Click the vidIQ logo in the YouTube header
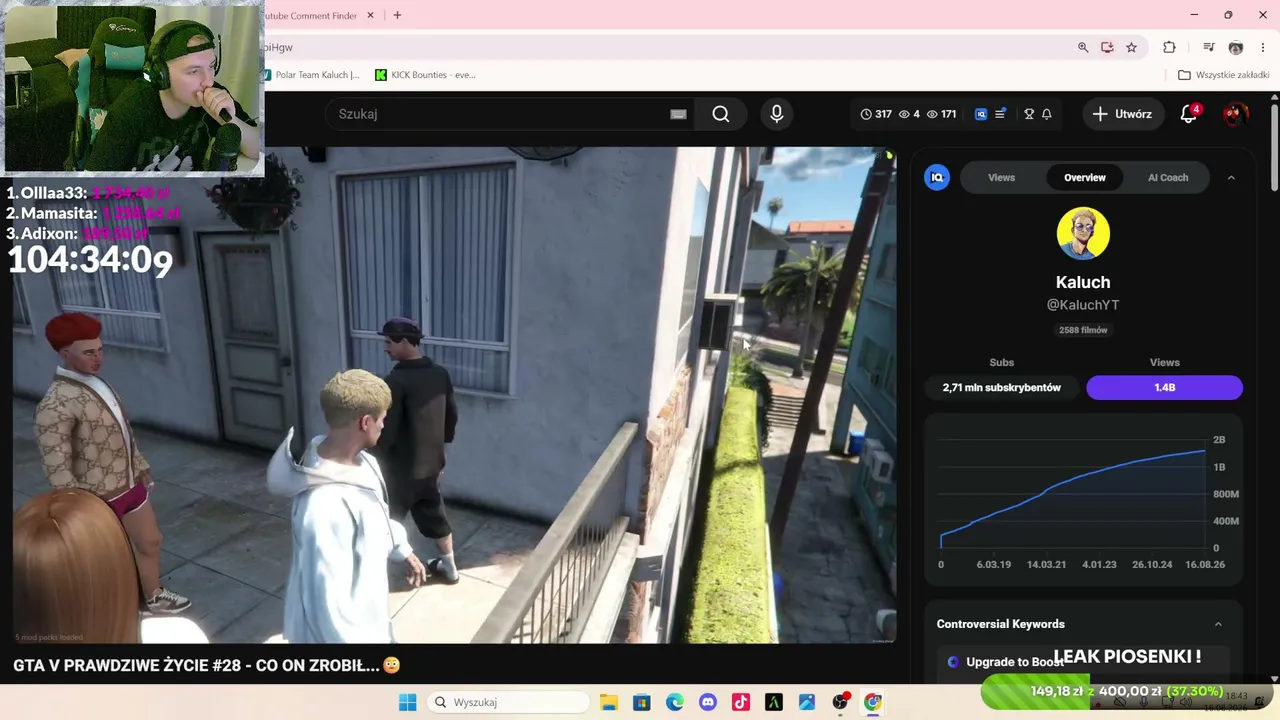The width and height of the screenshot is (1280, 720). point(981,114)
